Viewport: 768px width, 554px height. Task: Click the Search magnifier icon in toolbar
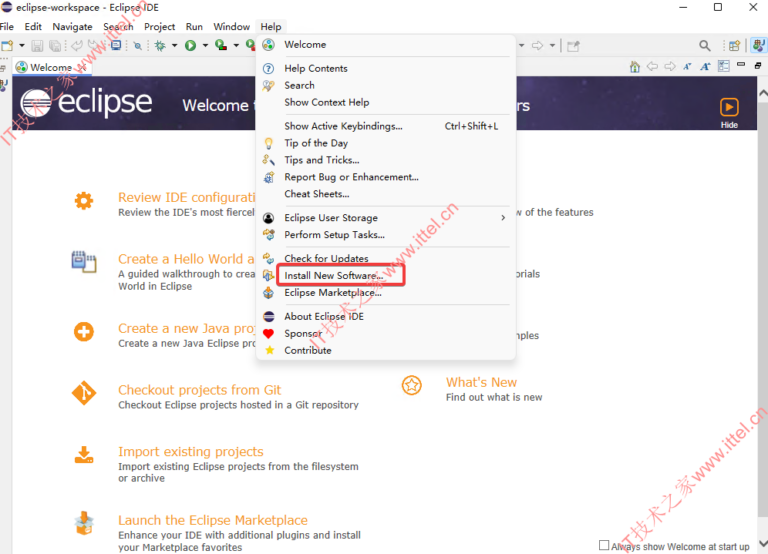click(705, 45)
